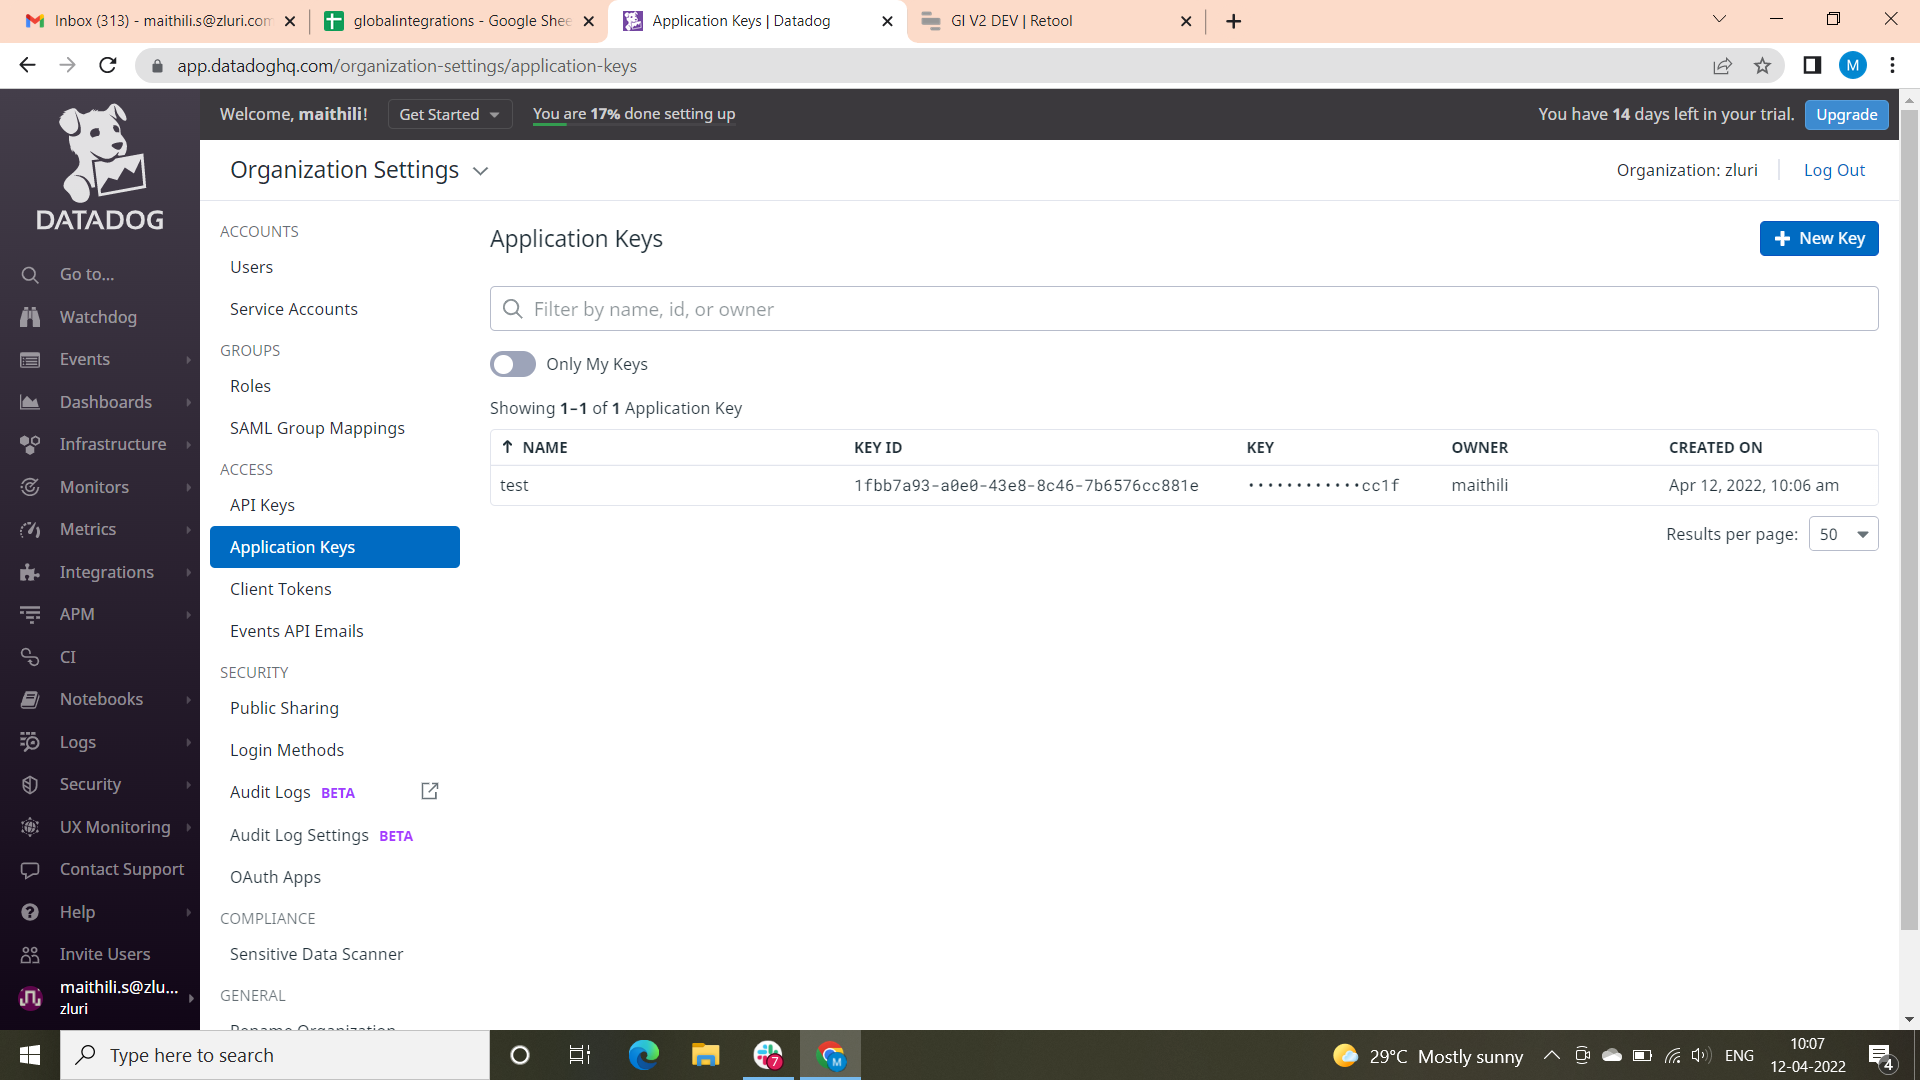
Task: Click the Notebooks sidebar icon
Action: [x=30, y=700]
